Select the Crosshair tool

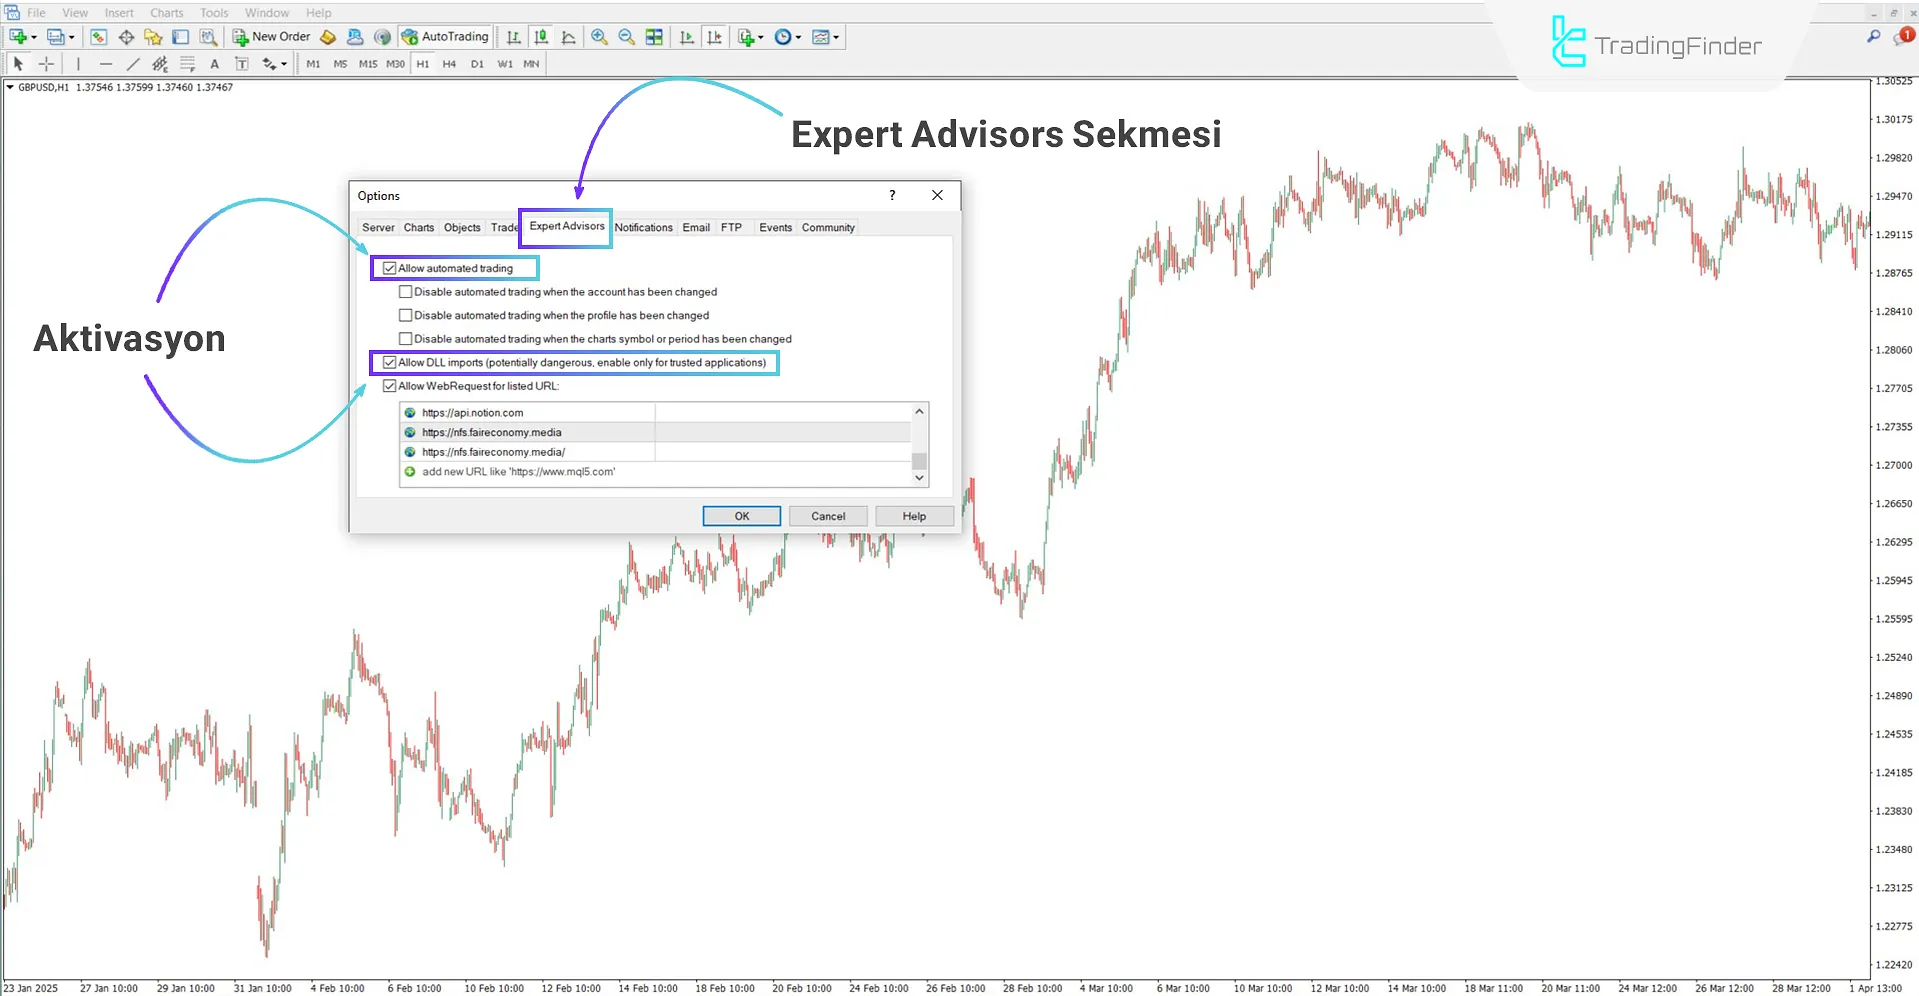pyautogui.click(x=46, y=63)
